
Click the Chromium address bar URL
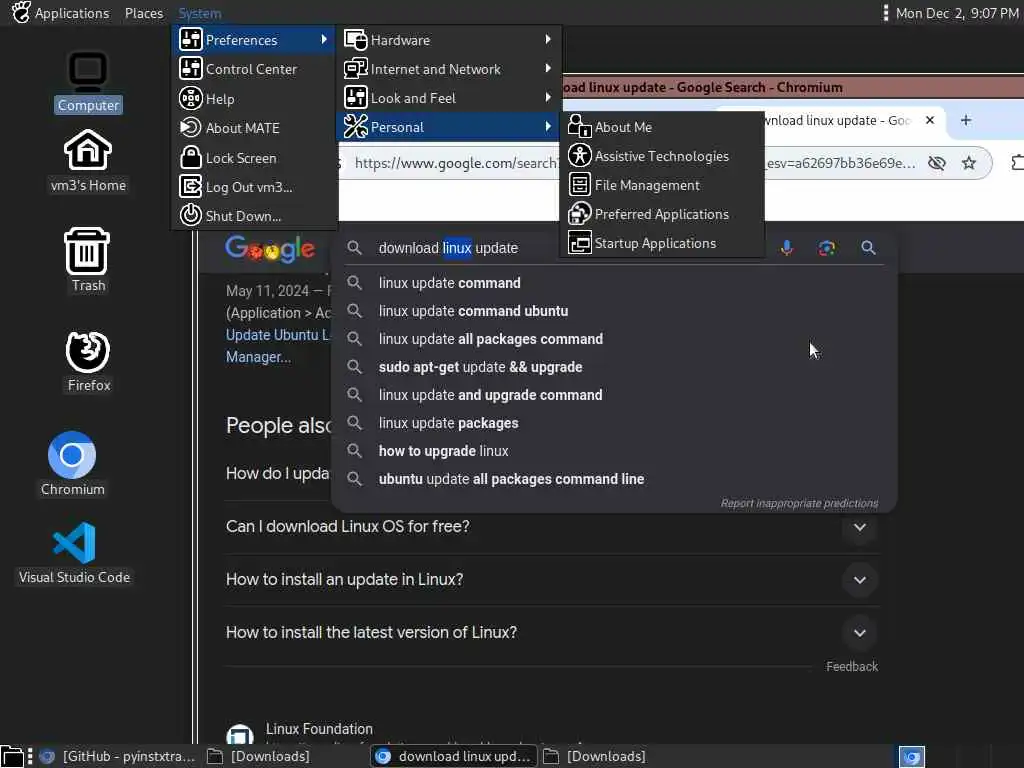(455, 163)
